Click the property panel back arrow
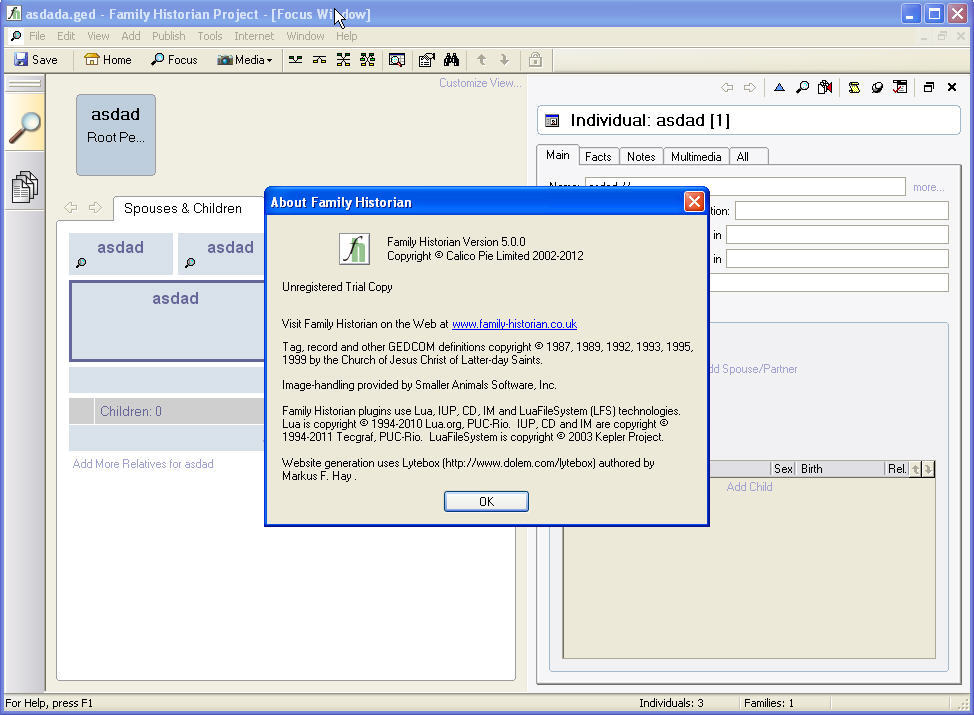This screenshot has height=715, width=974. pos(727,88)
